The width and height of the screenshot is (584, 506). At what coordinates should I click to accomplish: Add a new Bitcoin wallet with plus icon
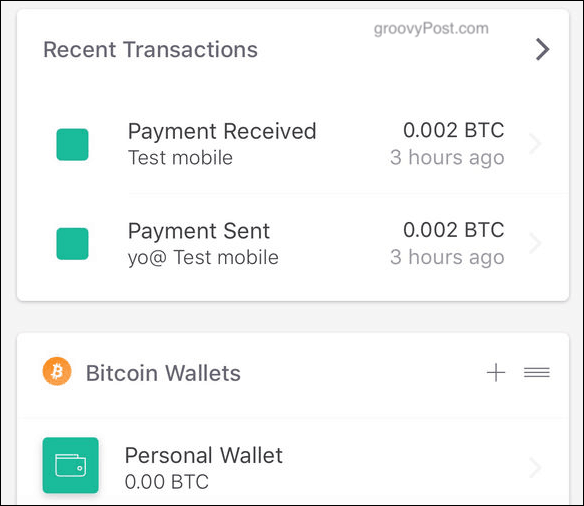tap(496, 372)
